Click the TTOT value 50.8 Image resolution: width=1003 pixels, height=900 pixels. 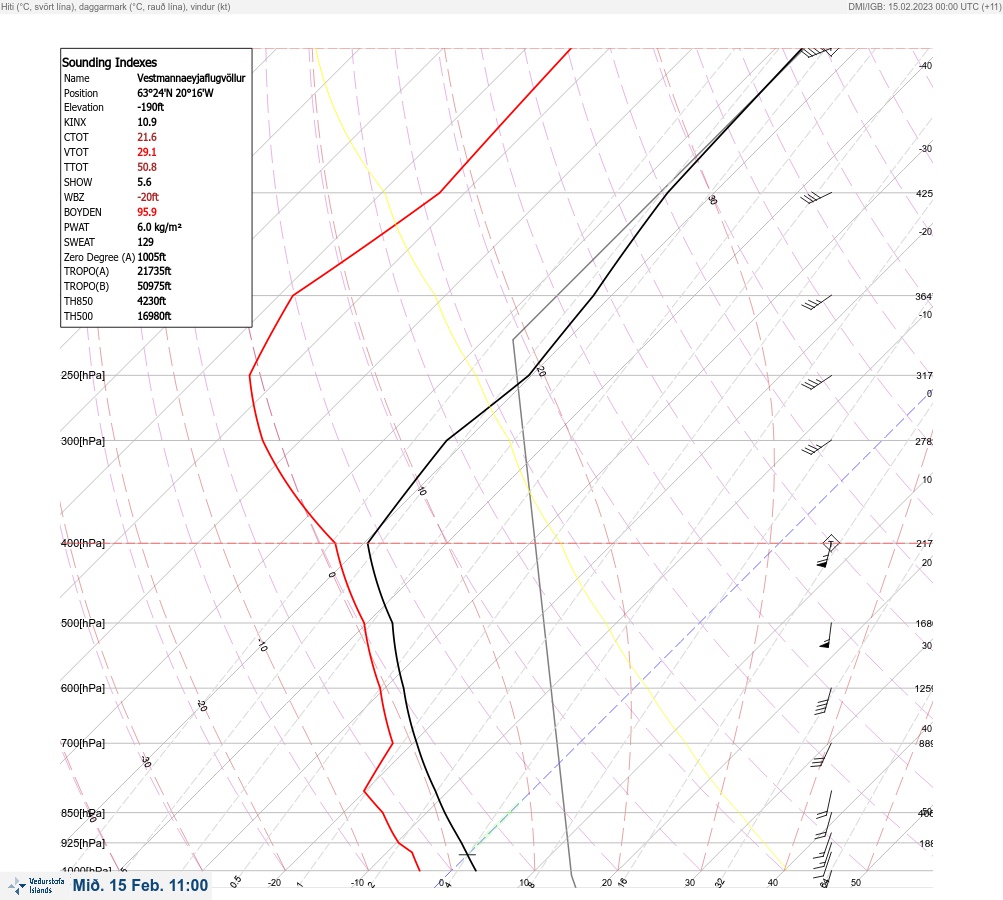point(146,167)
